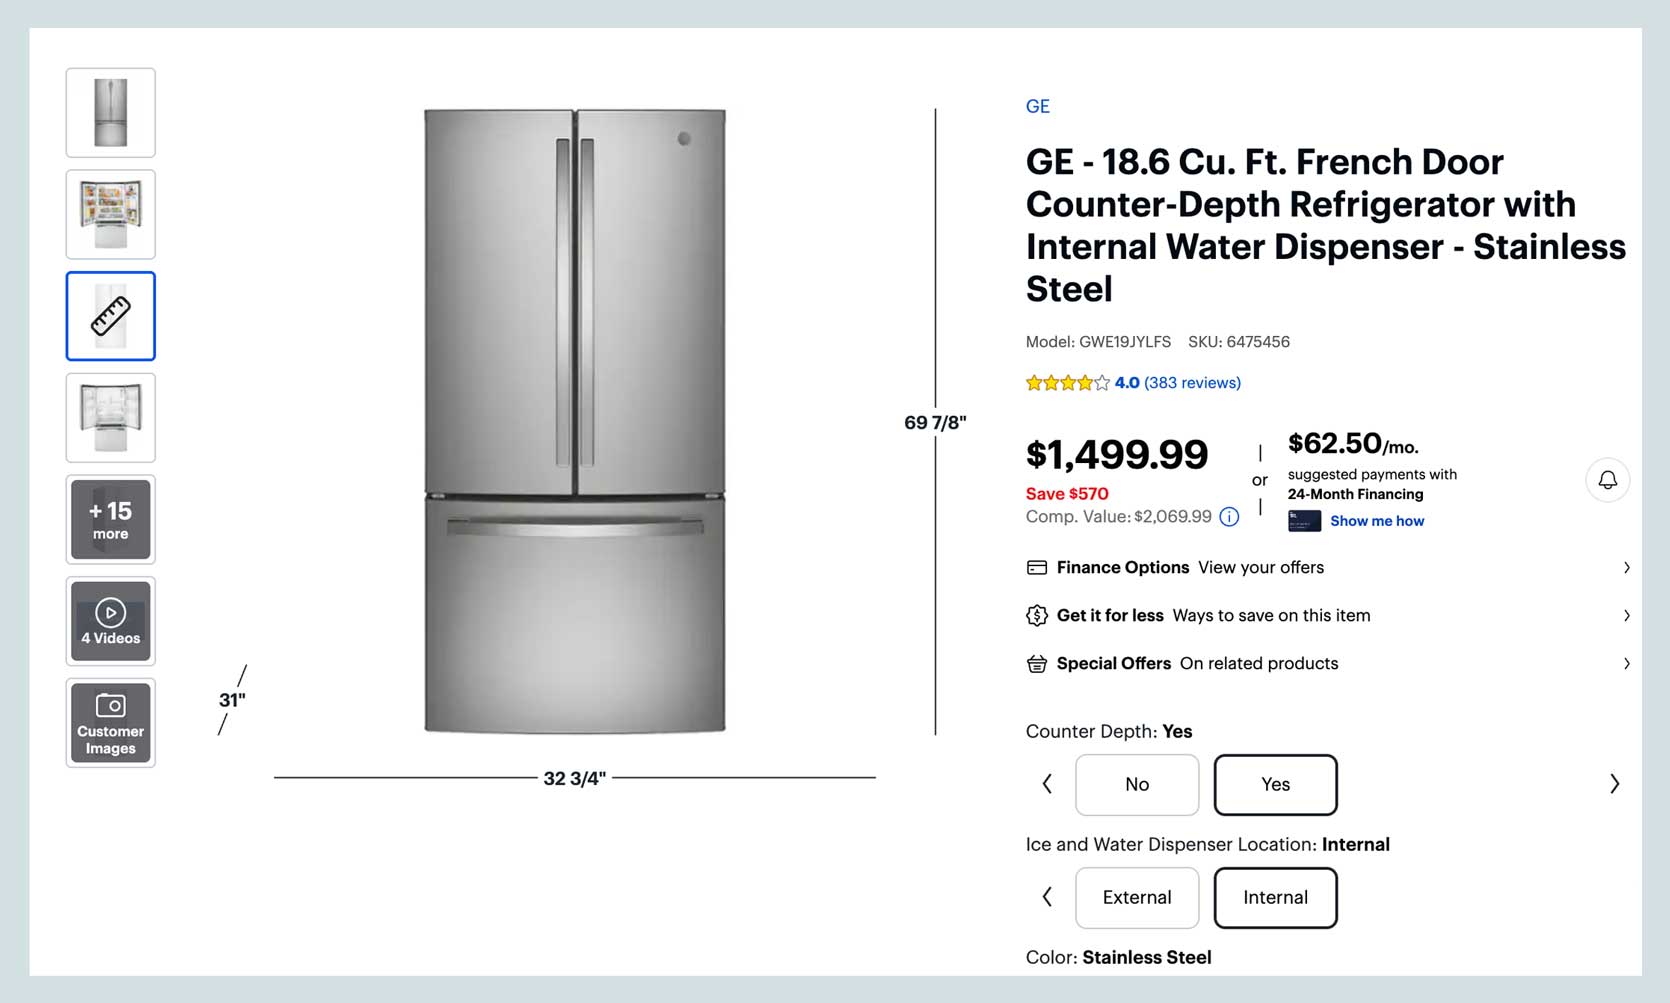Click the Comp. Value info icon
Image resolution: width=1670 pixels, height=1003 pixels.
[x=1229, y=517]
